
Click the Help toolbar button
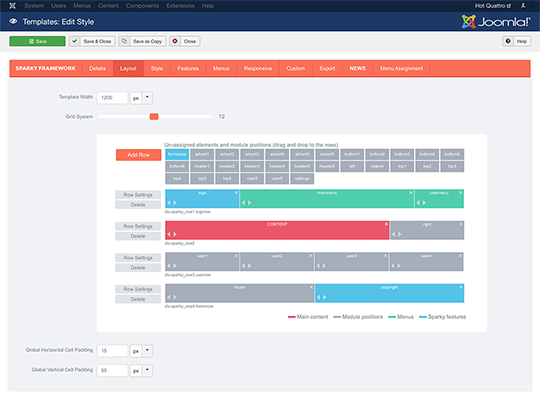coord(516,41)
